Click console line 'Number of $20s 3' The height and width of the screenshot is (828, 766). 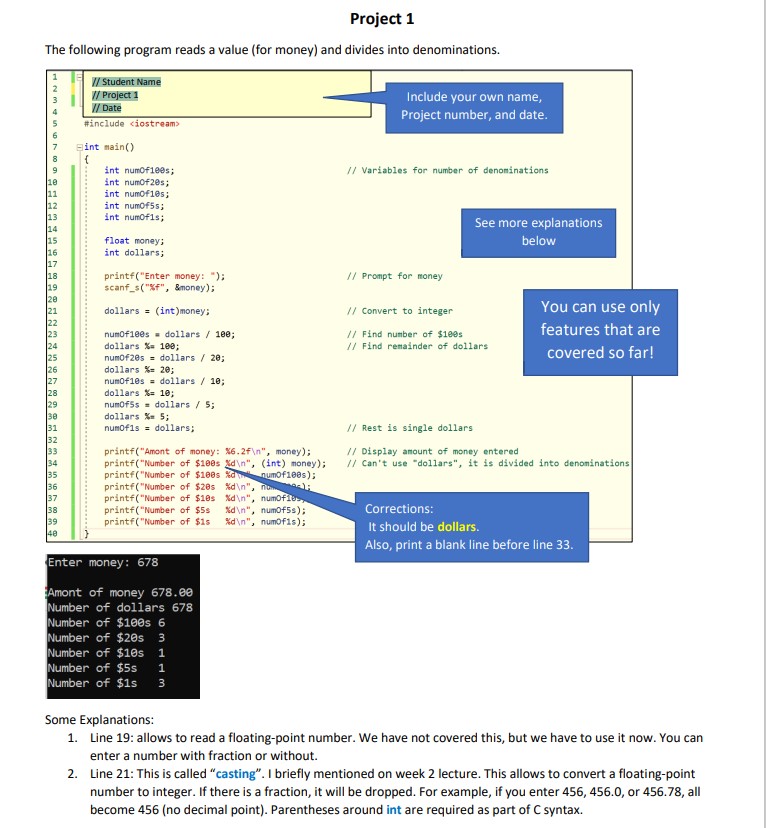tap(107, 638)
